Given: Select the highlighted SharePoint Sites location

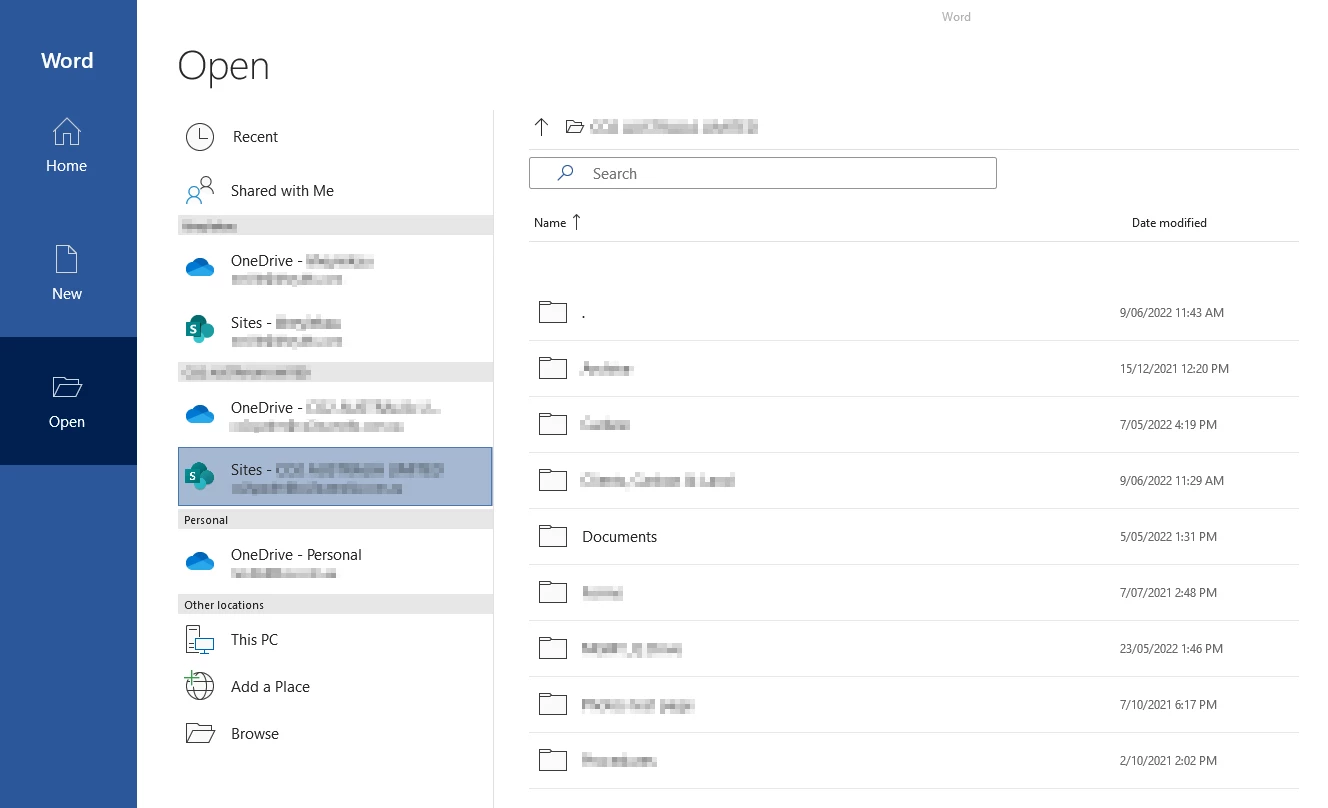Looking at the screenshot, I should click(x=335, y=476).
